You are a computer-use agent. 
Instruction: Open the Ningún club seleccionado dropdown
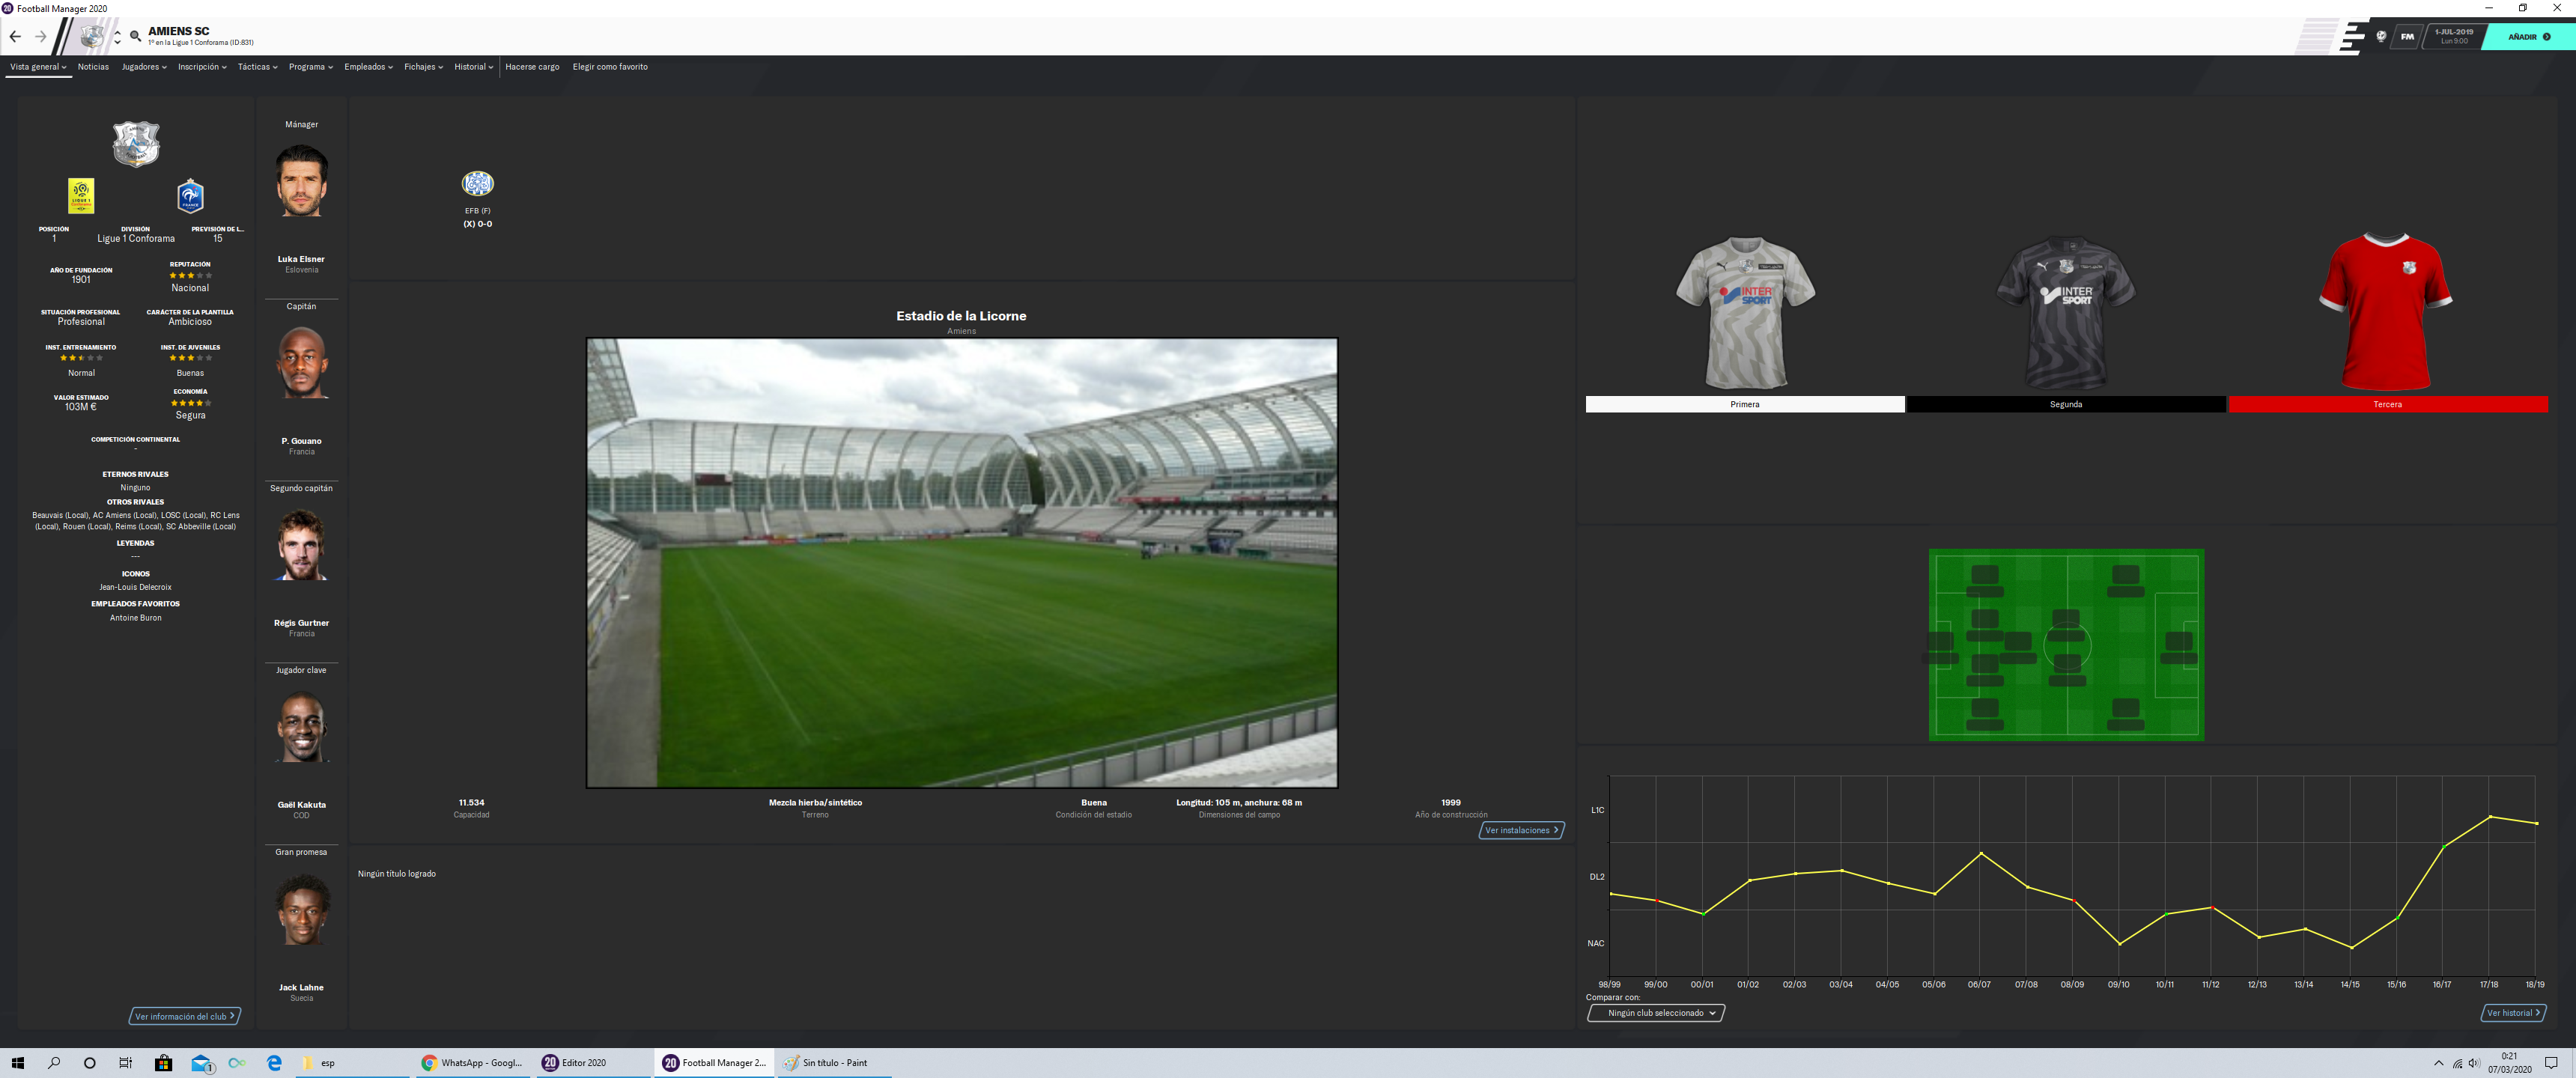point(1656,1013)
